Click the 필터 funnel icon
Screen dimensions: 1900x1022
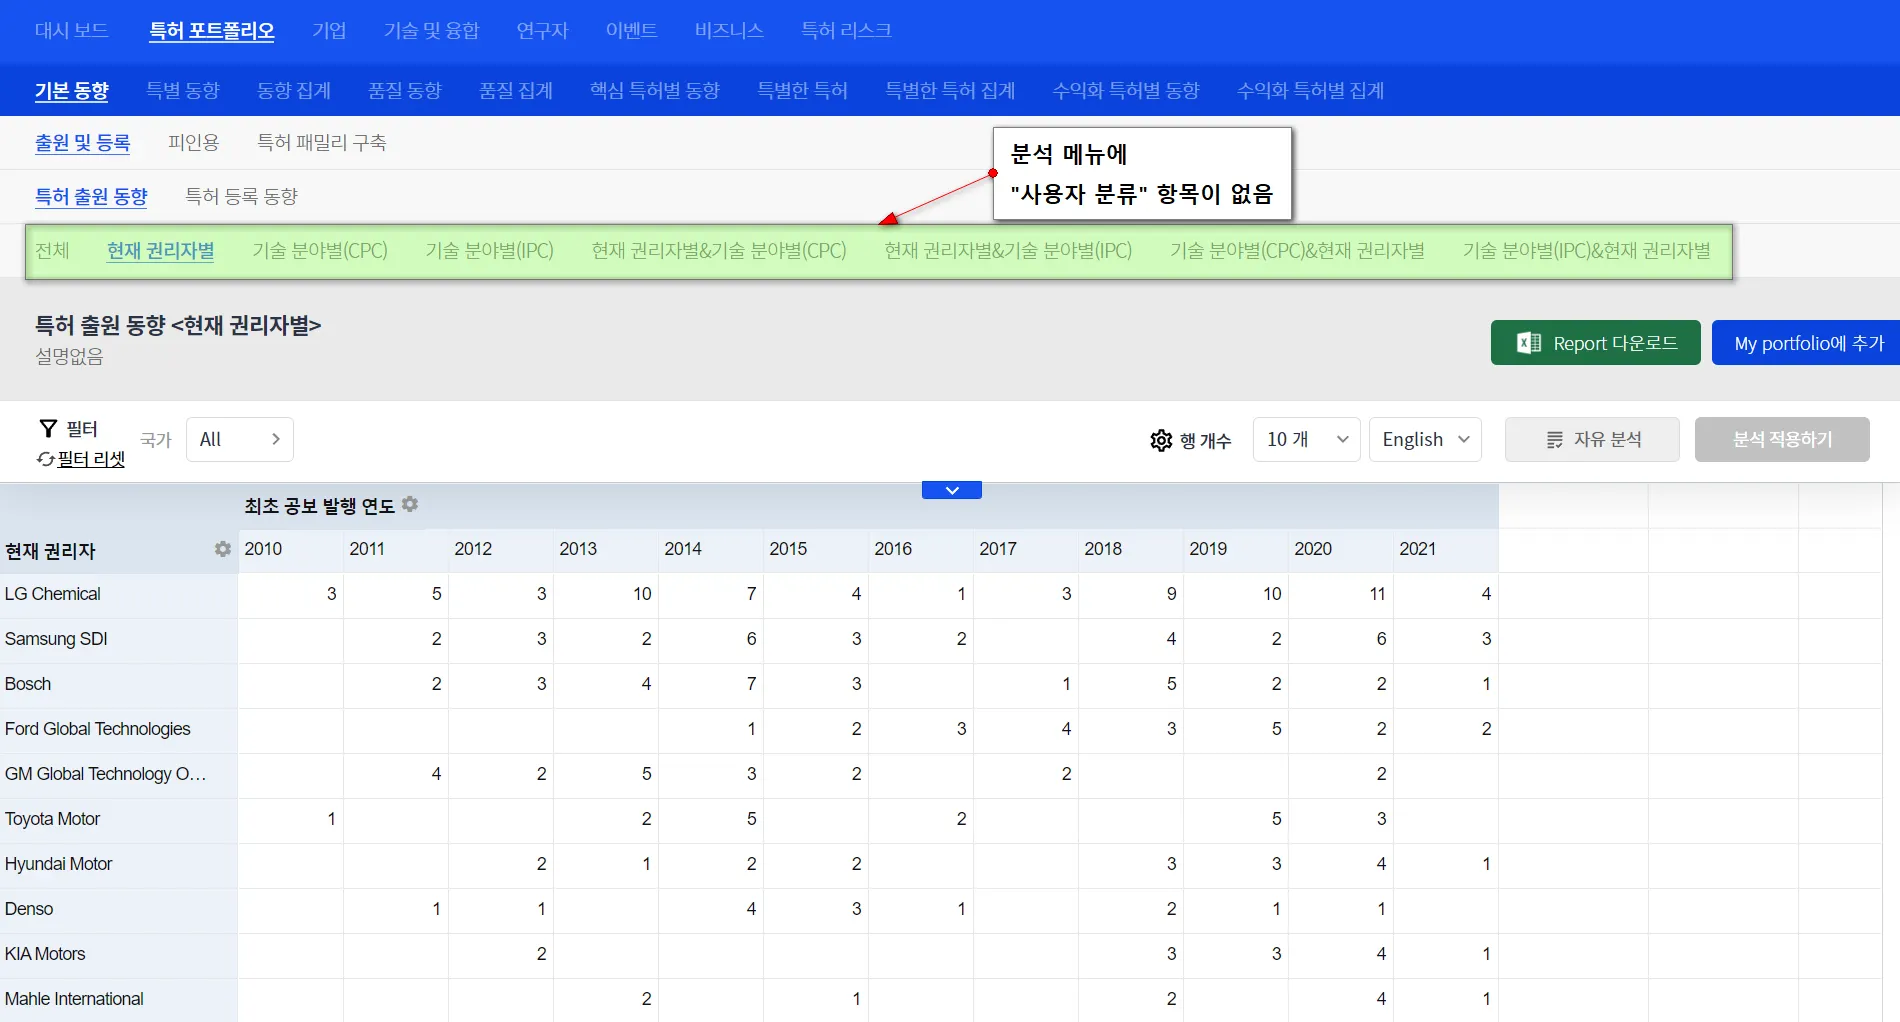pos(48,428)
